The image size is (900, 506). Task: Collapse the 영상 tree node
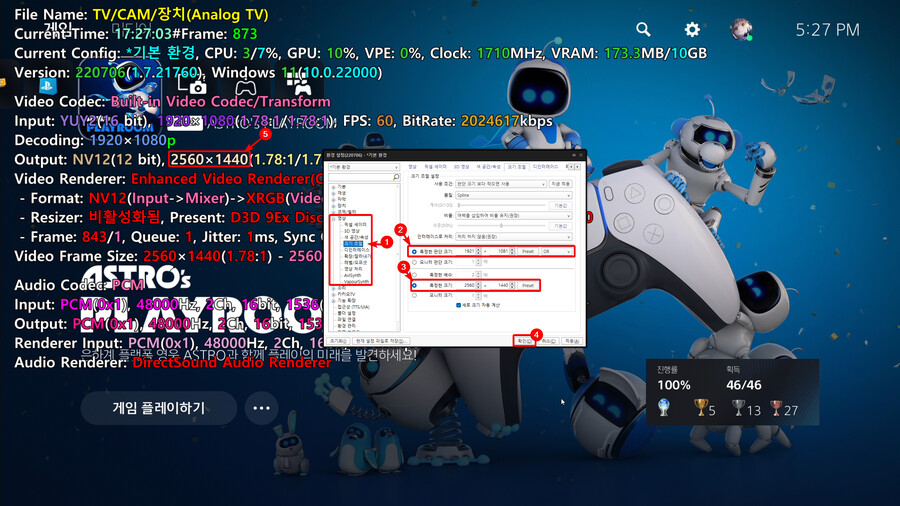pyautogui.click(x=333, y=219)
